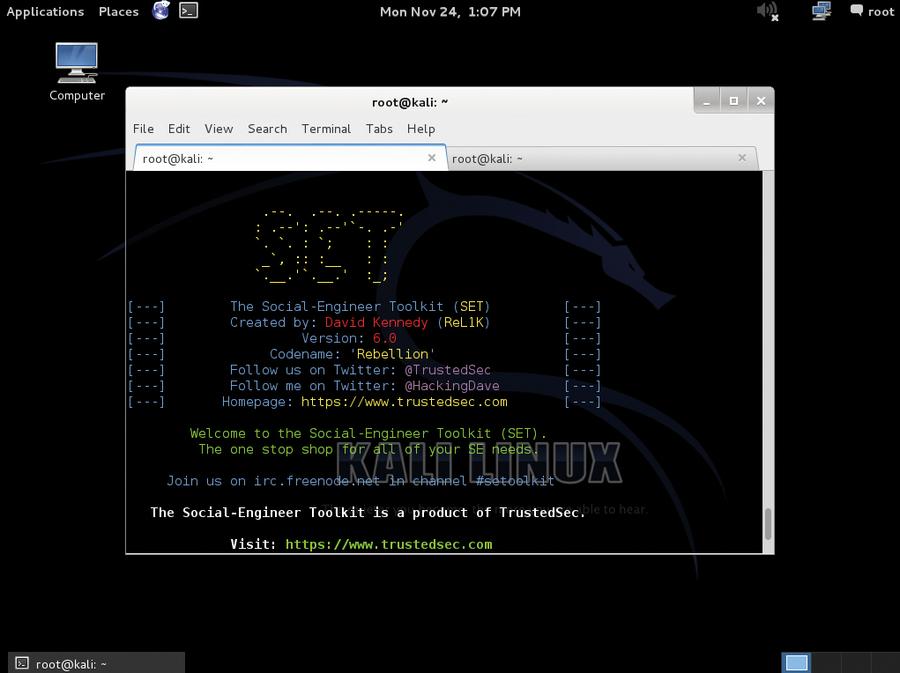Close the first root@kali tab
The height and width of the screenshot is (673, 900).
[432, 158]
